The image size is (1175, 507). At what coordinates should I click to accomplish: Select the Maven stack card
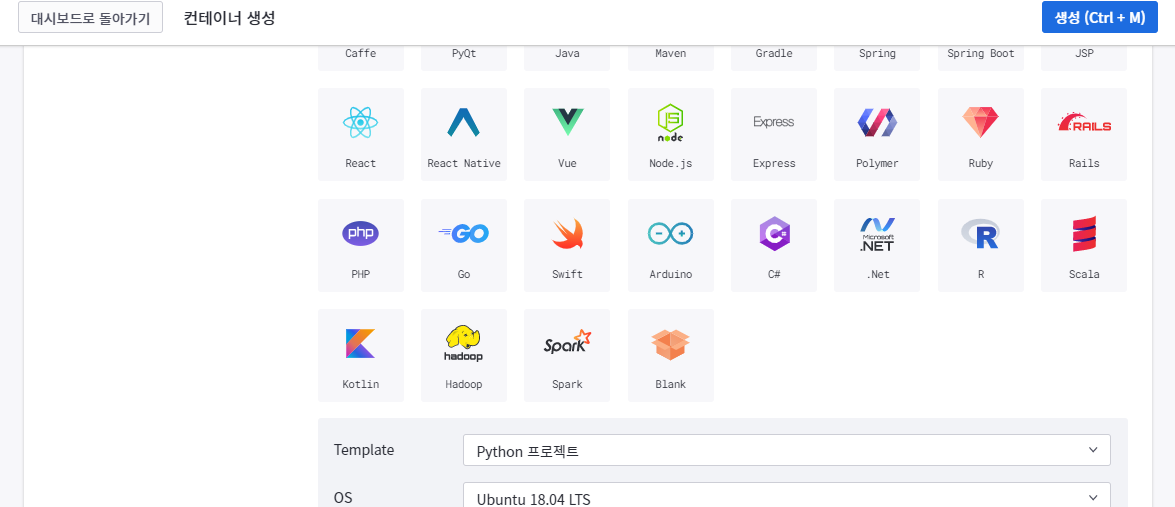[x=671, y=58]
